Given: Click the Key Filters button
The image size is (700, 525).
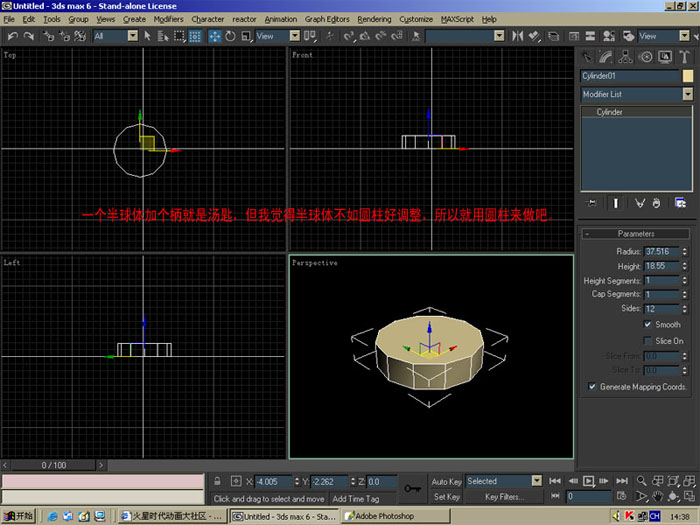Looking at the screenshot, I should (504, 497).
